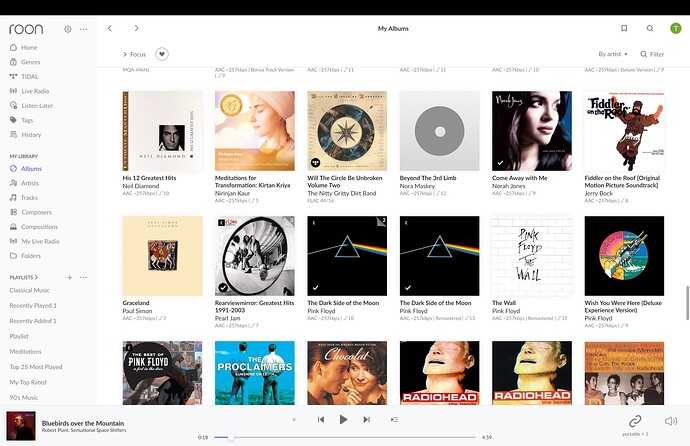Open History in sidebar

pos(26,135)
